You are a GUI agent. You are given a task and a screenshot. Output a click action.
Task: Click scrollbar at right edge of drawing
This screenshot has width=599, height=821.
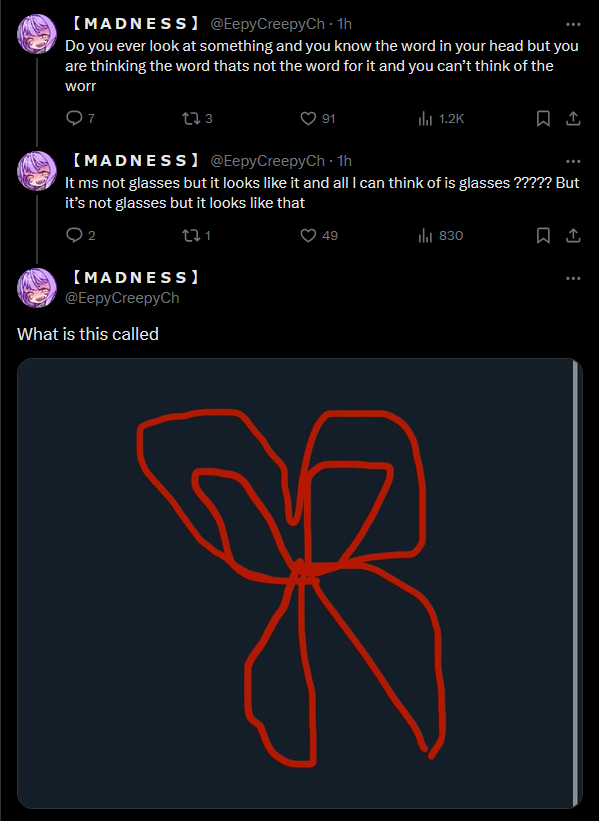click(x=576, y=583)
